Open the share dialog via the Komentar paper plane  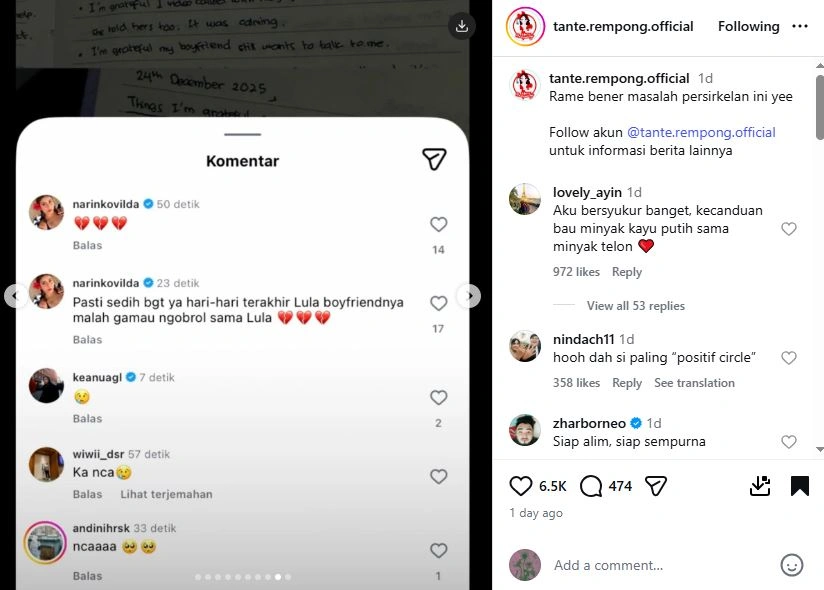[435, 159]
